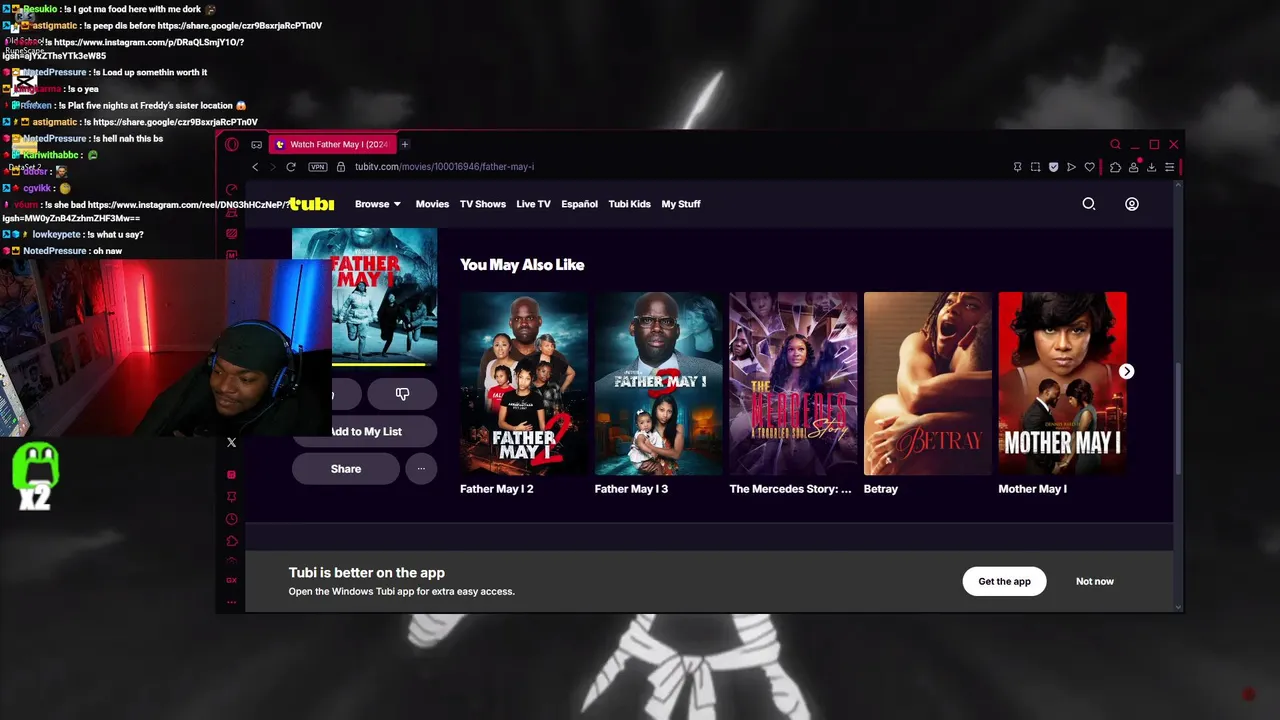Open the Español menu item
This screenshot has width=1280, height=720.
tap(579, 204)
